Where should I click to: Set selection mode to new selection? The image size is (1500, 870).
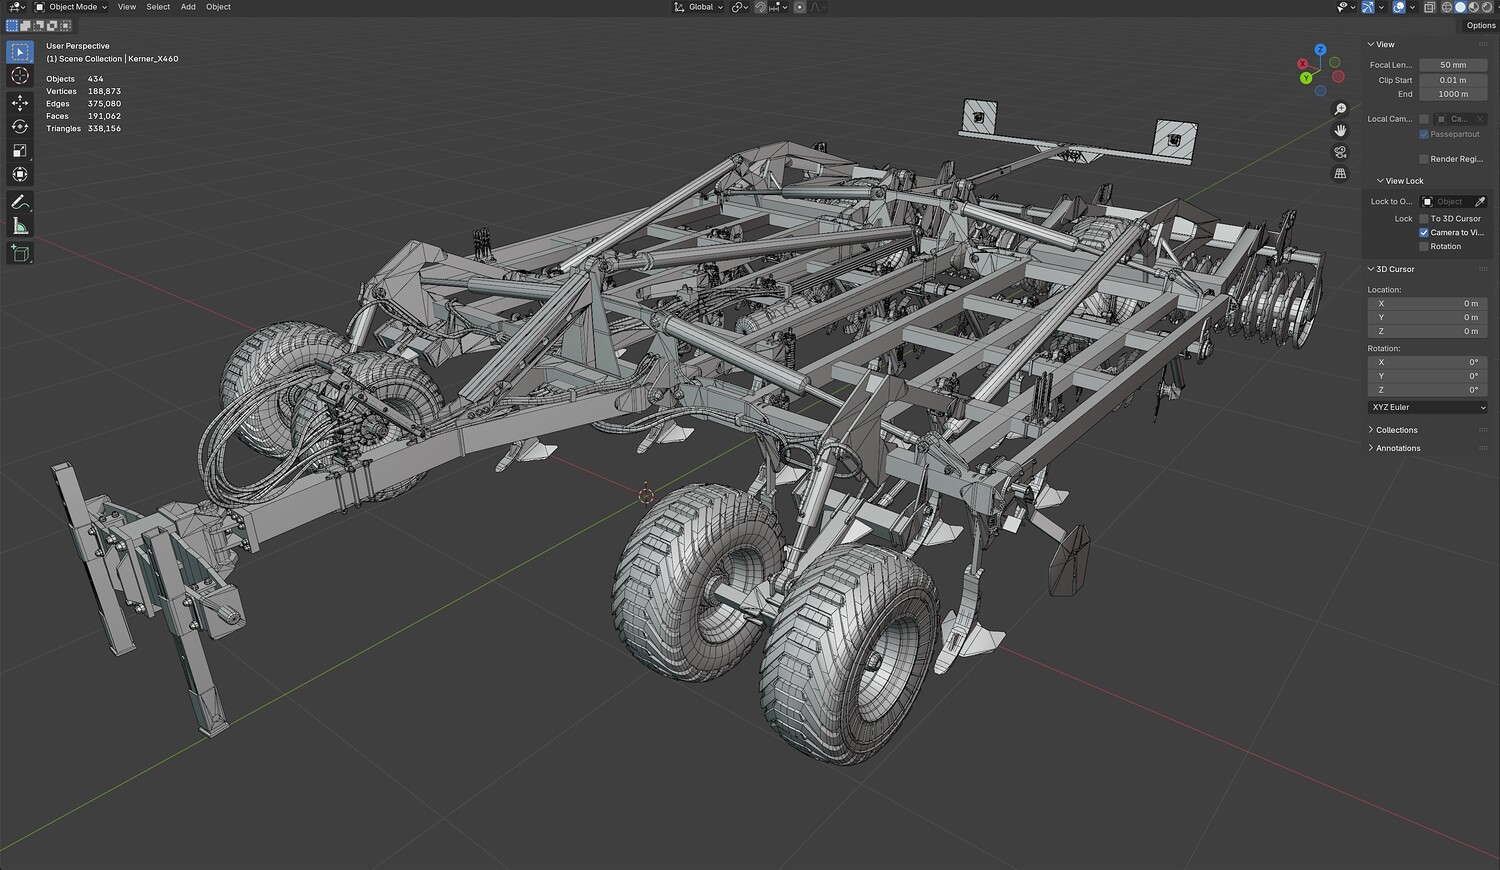(12, 26)
